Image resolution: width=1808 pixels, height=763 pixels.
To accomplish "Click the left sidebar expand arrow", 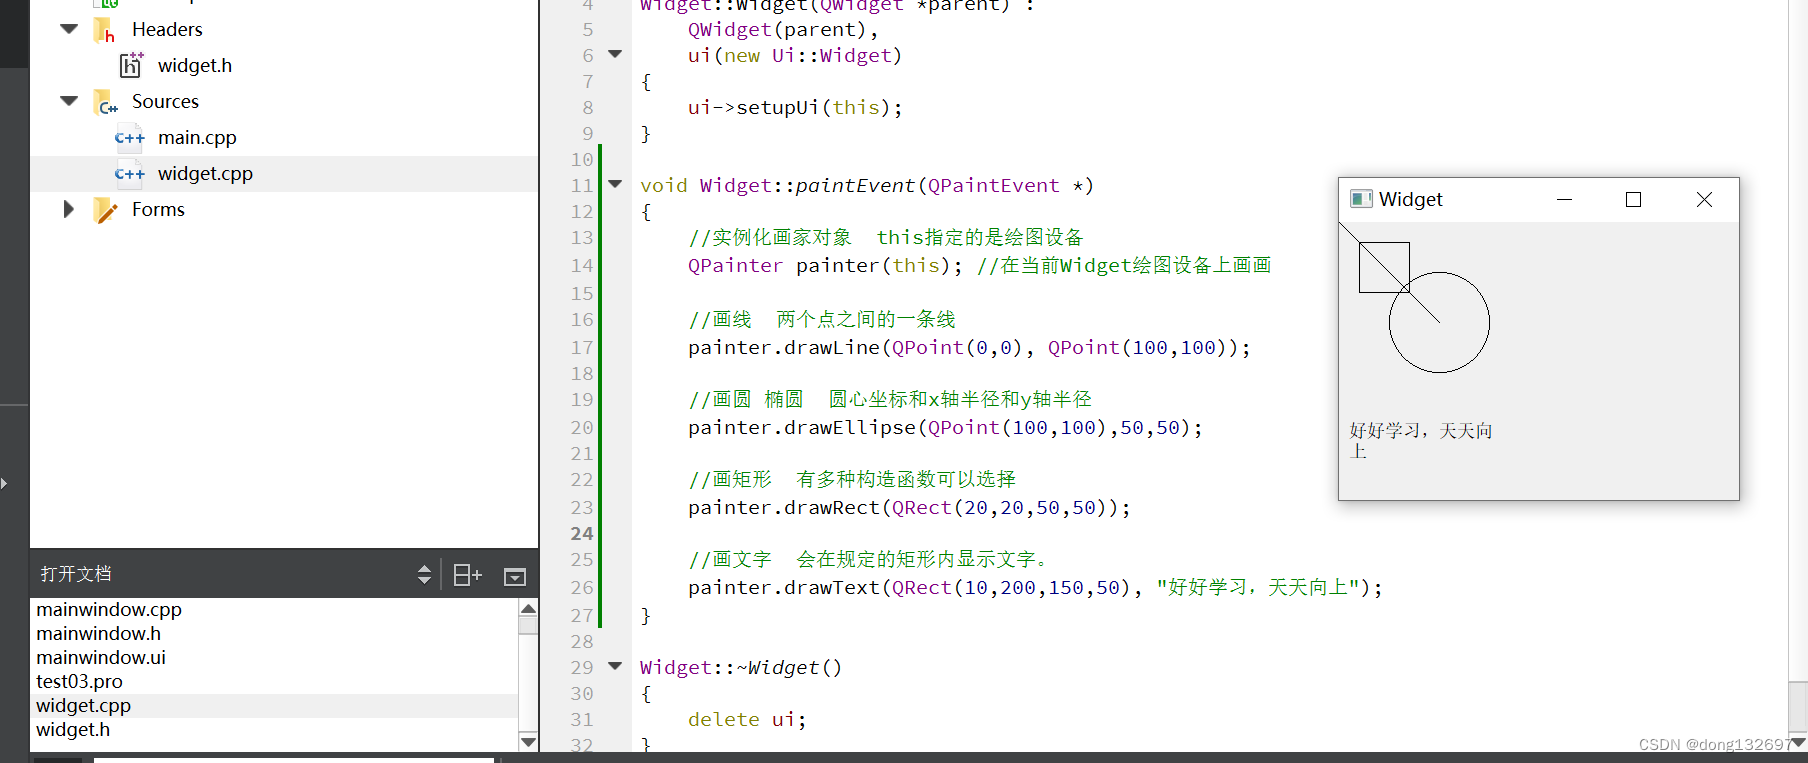I will point(4,483).
